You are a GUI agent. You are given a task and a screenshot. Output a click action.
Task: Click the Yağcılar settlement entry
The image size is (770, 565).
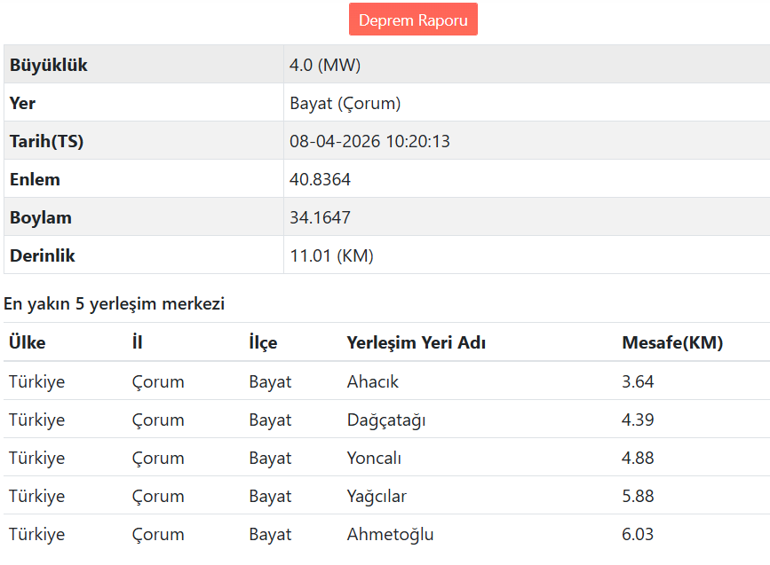tap(377, 496)
